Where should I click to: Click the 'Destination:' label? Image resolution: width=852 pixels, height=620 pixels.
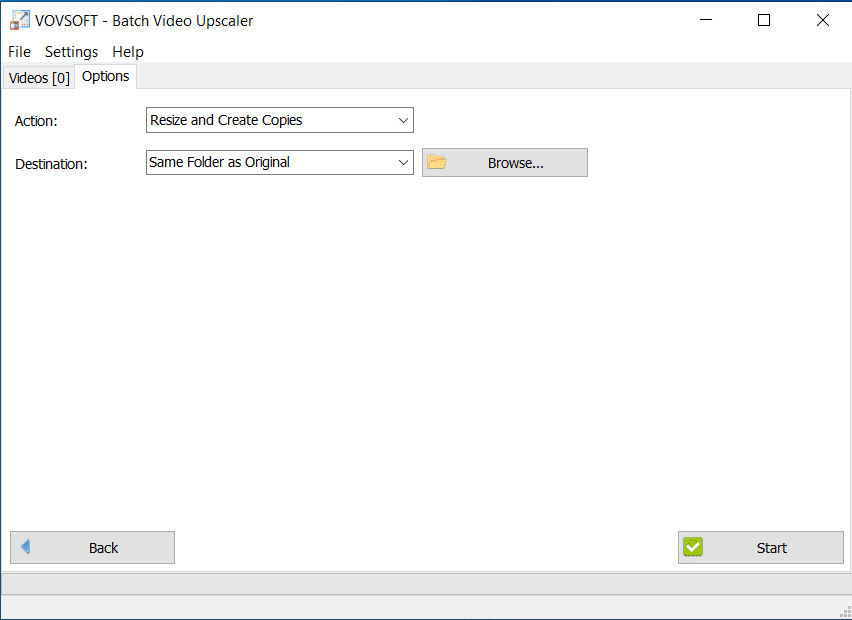tap(51, 164)
